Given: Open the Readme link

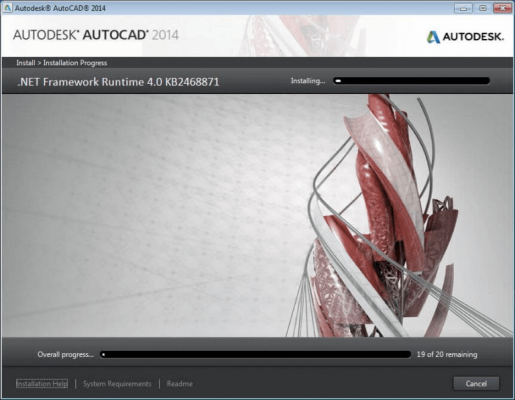Looking at the screenshot, I should tap(180, 384).
